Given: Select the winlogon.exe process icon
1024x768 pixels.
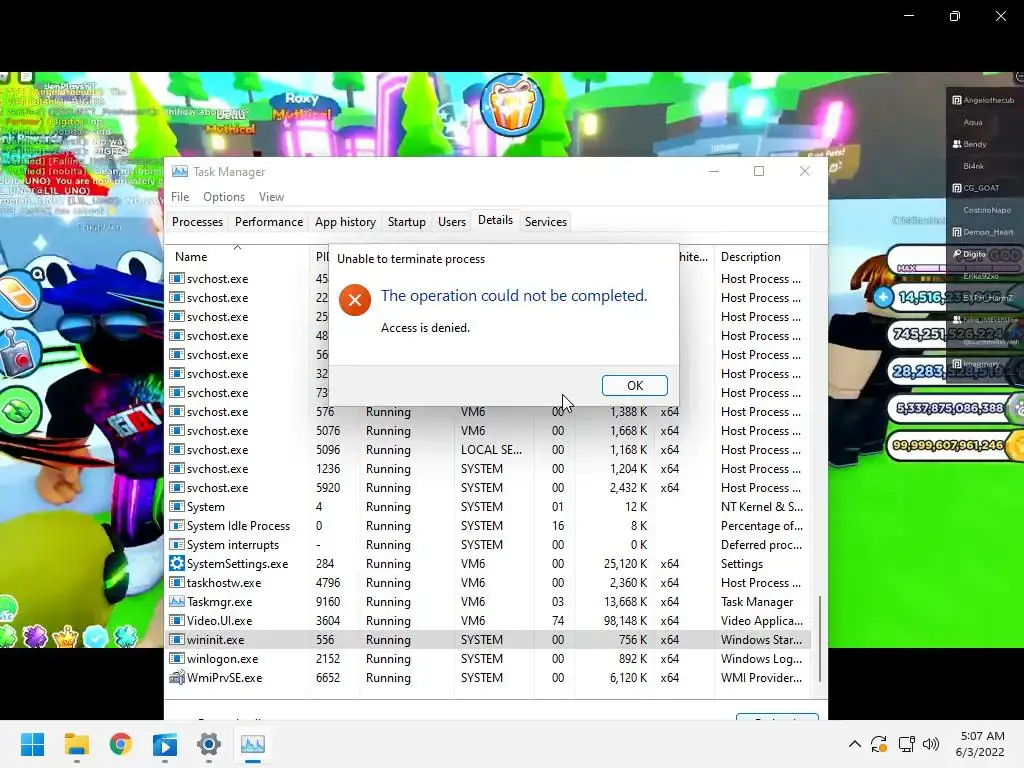Looking at the screenshot, I should point(176,658).
